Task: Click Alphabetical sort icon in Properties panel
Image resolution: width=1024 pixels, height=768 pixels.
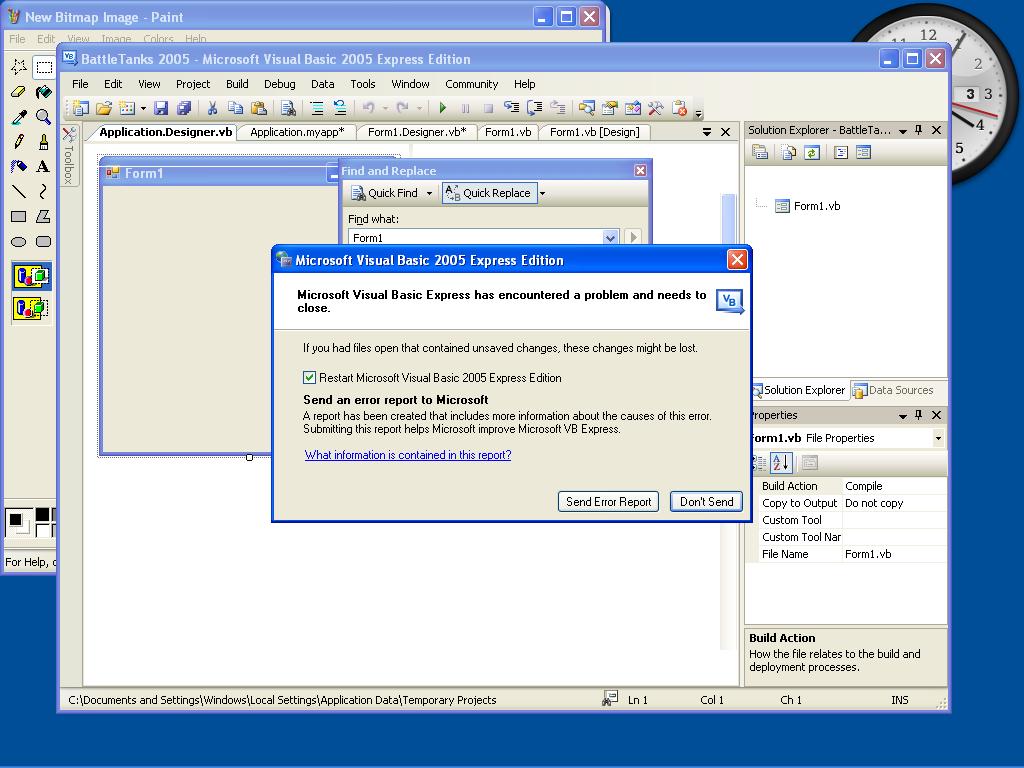Action: [x=781, y=463]
